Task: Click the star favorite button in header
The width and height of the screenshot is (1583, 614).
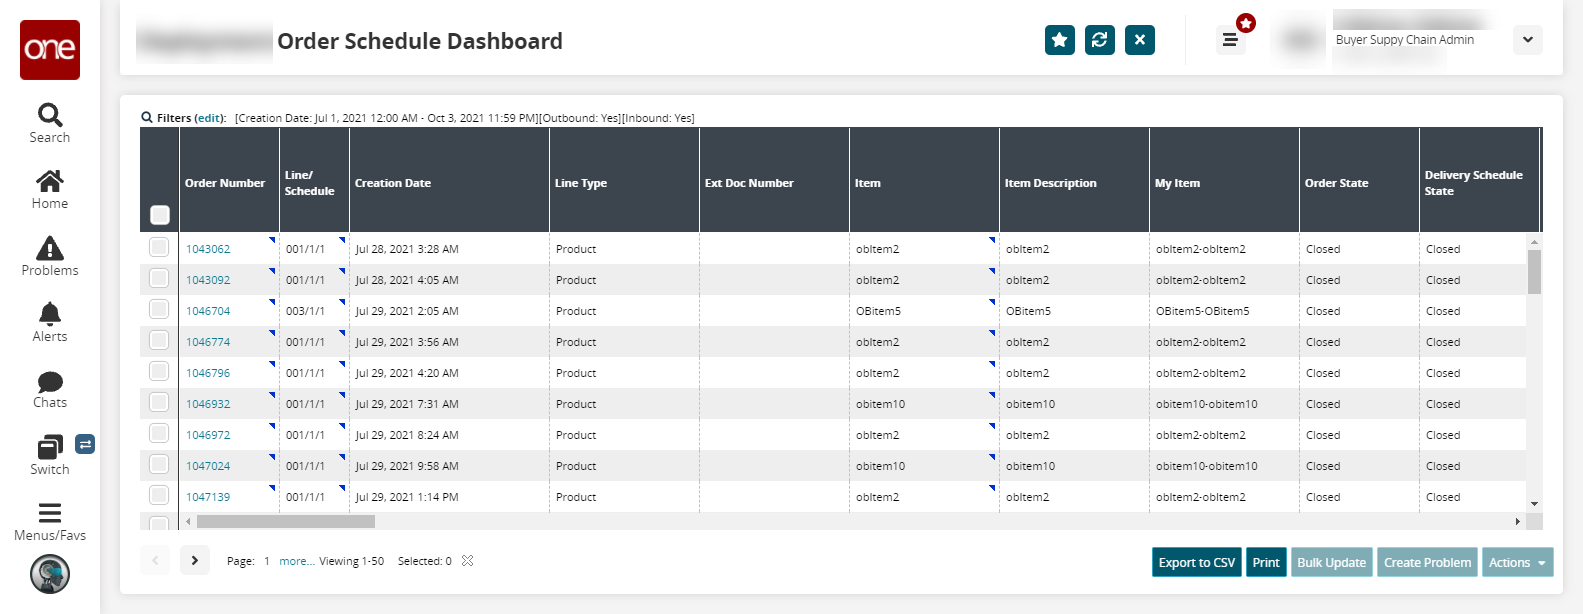Action: (x=1060, y=40)
